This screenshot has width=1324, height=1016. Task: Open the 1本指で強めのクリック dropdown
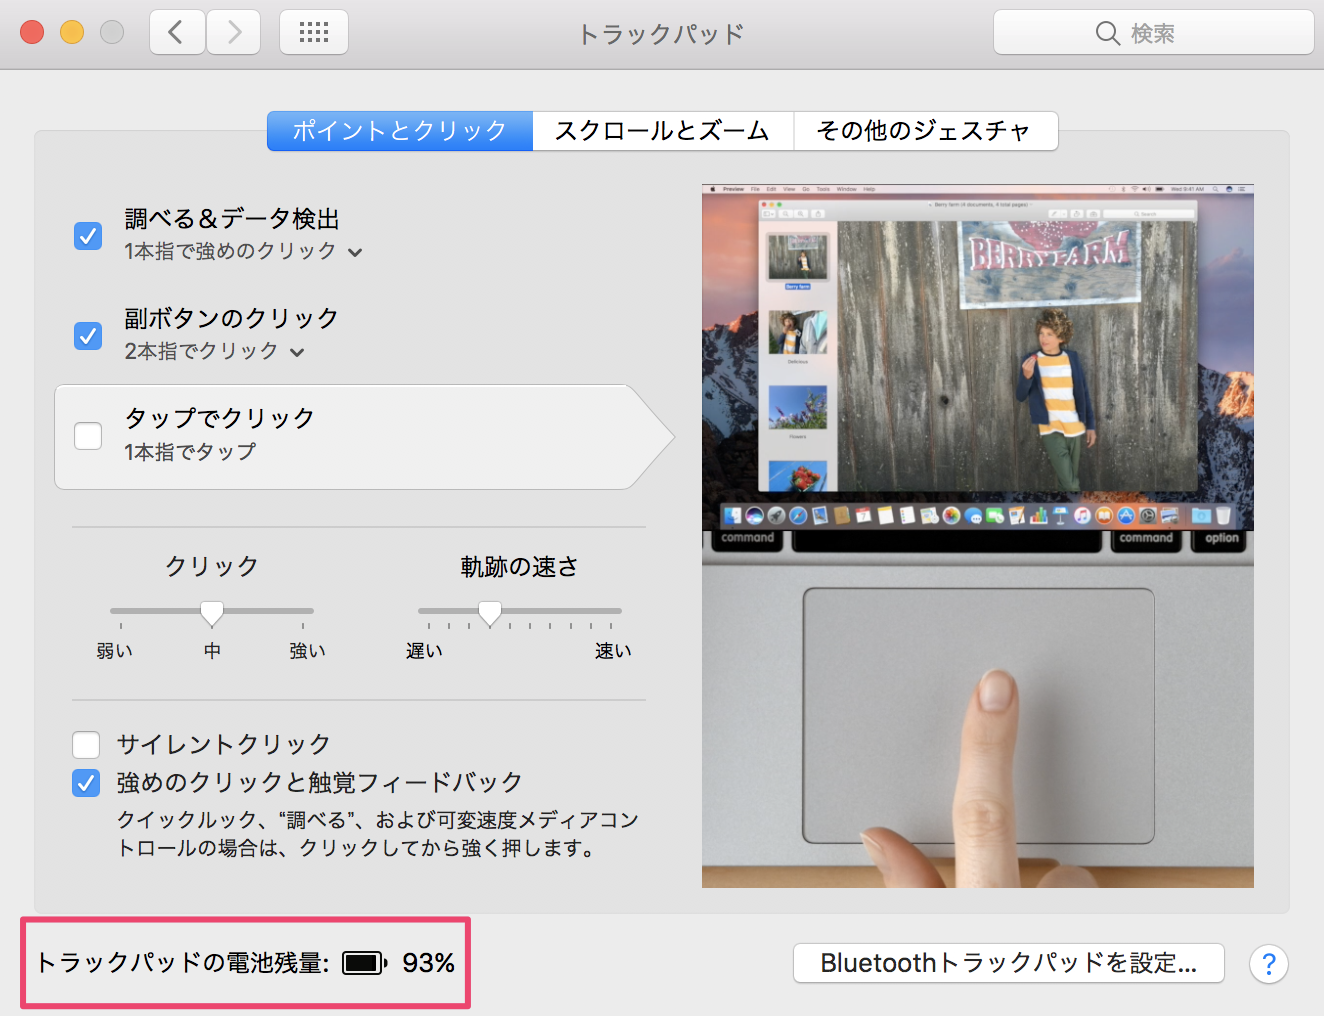click(x=355, y=252)
